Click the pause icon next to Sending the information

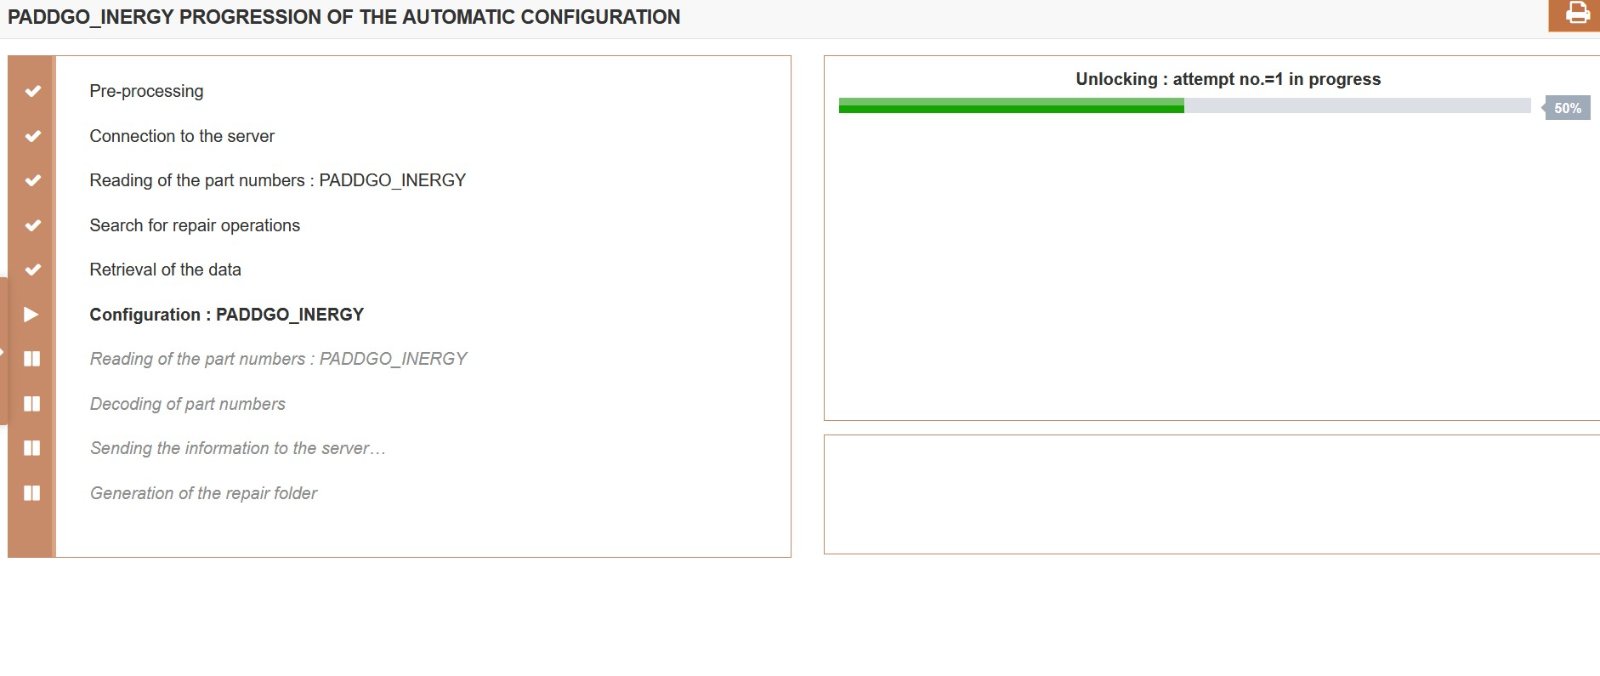pyautogui.click(x=32, y=448)
